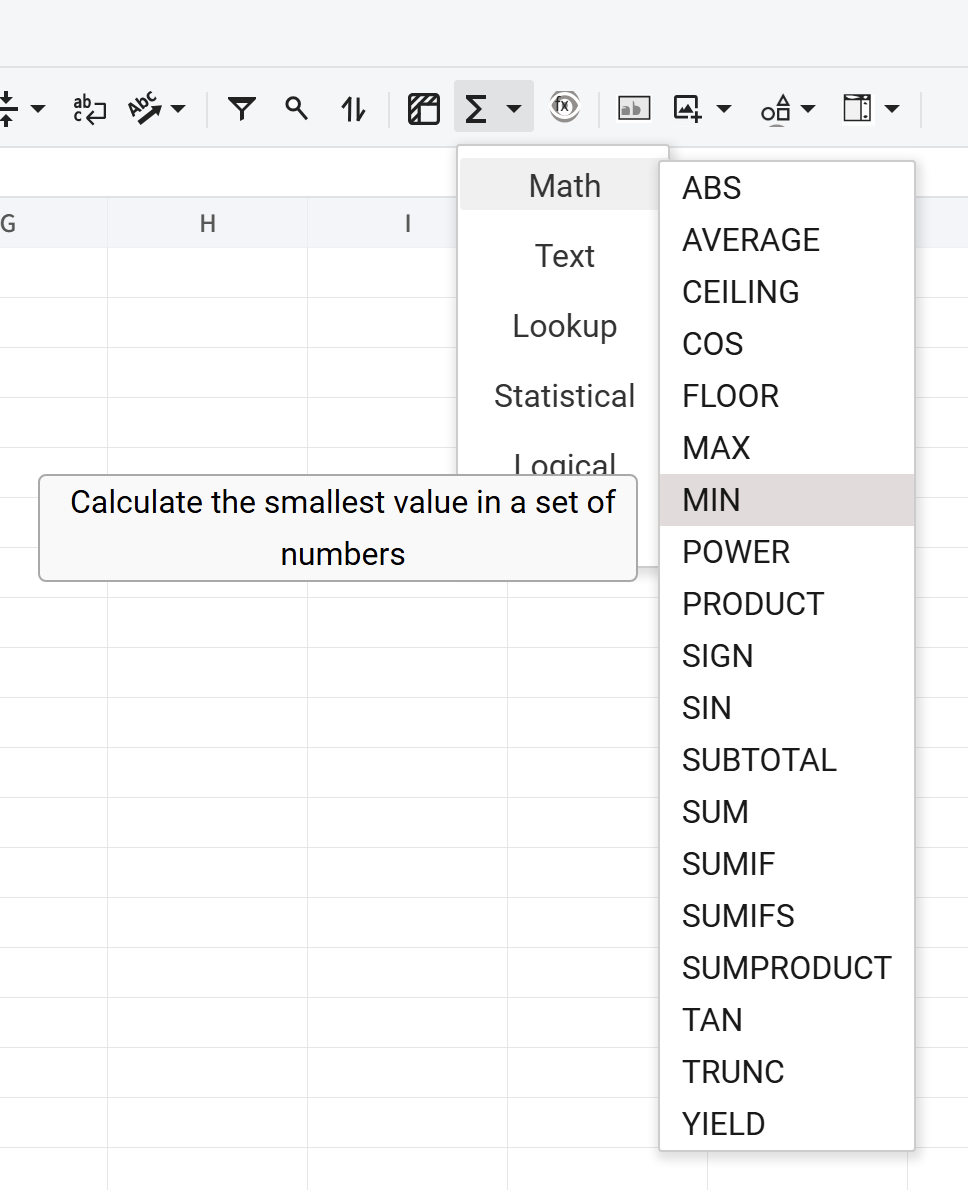Toggle the show formulas fx icon

point(565,106)
